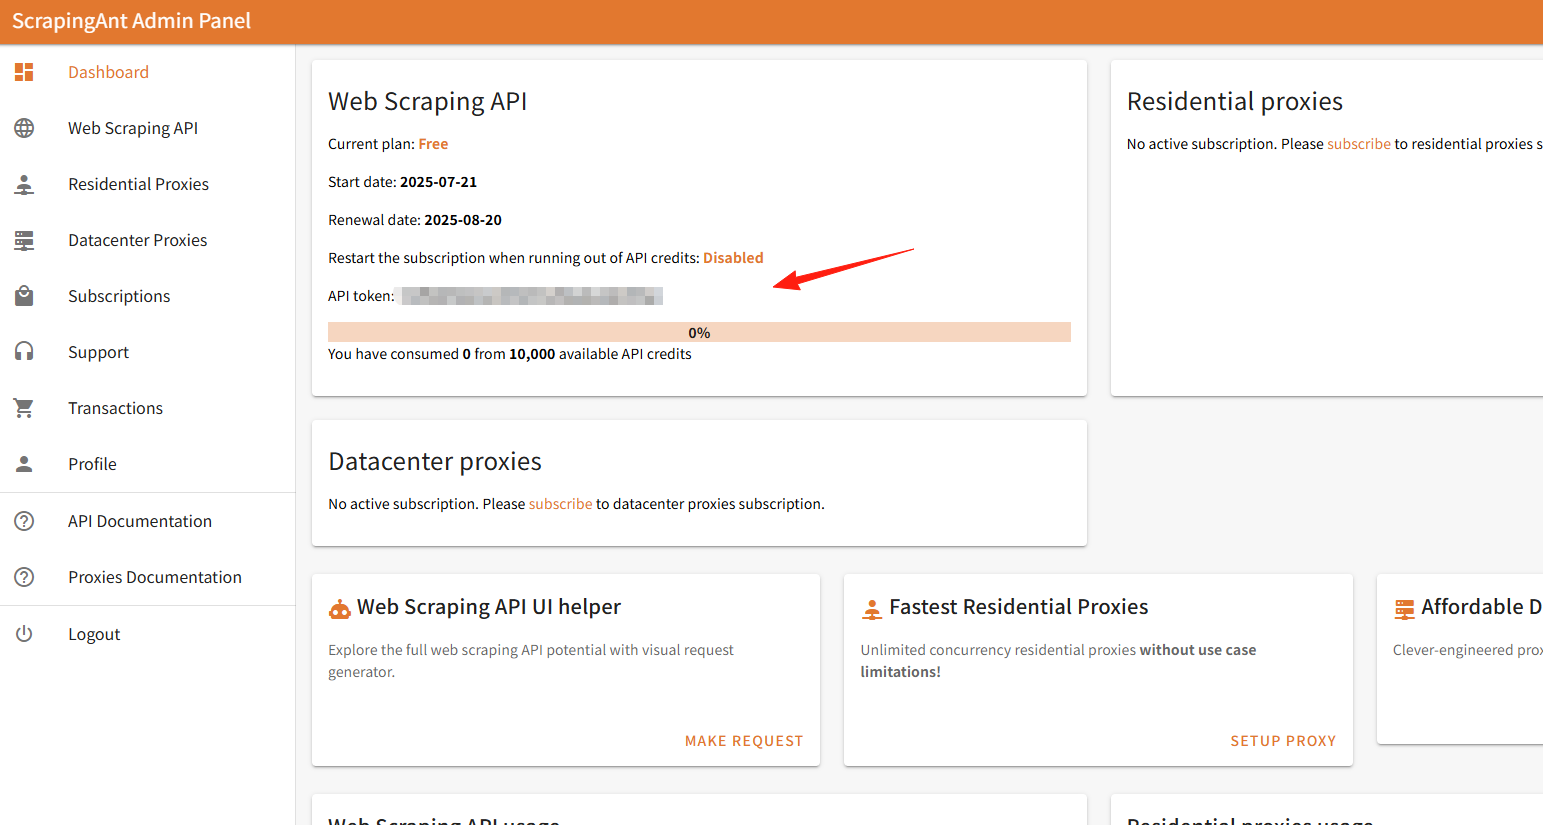Viewport: 1543px width, 825px height.
Task: Click the Residential Proxies person icon
Action: pyautogui.click(x=24, y=184)
